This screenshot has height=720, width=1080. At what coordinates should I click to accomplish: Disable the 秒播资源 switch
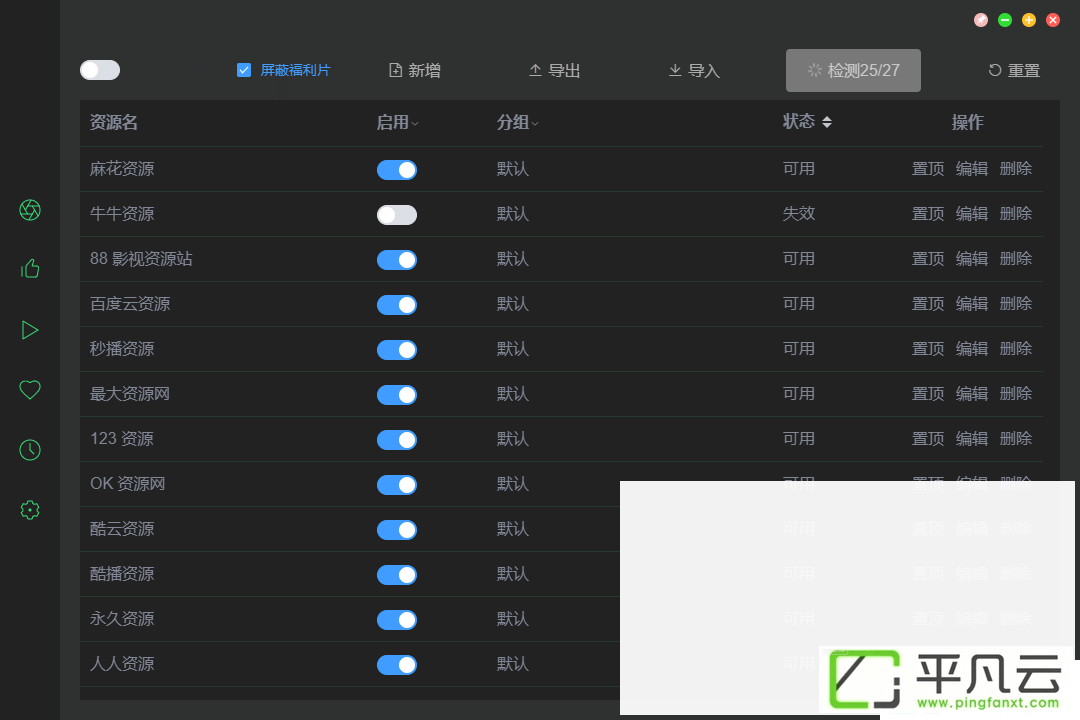397,350
